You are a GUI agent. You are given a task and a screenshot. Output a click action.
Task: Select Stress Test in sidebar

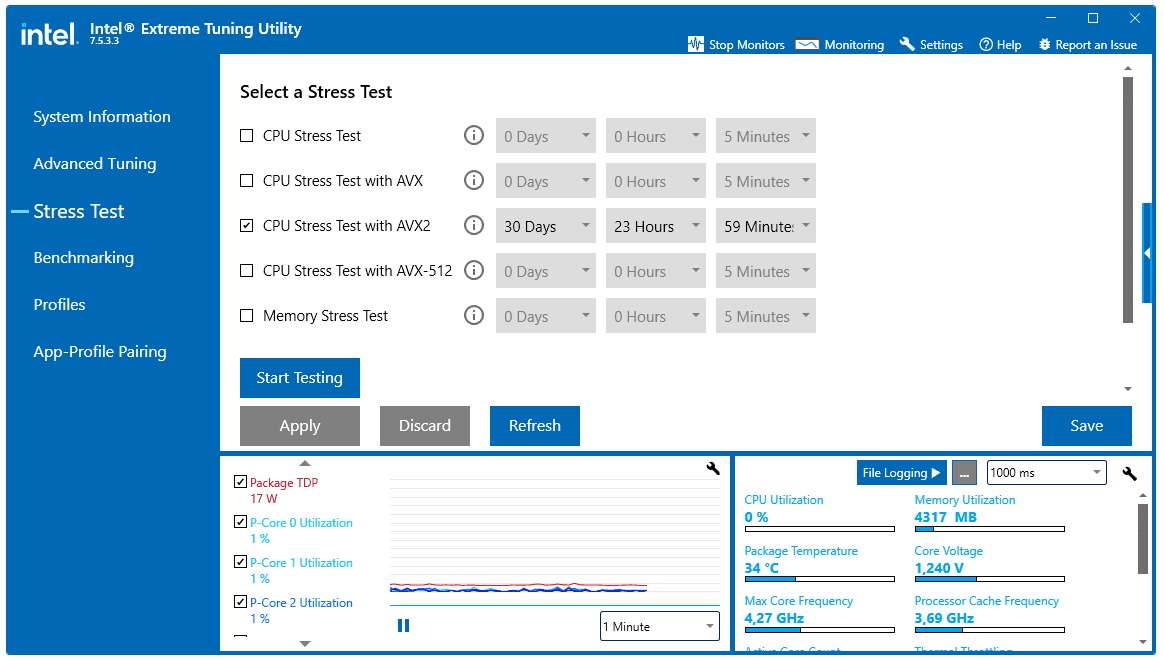click(x=79, y=211)
